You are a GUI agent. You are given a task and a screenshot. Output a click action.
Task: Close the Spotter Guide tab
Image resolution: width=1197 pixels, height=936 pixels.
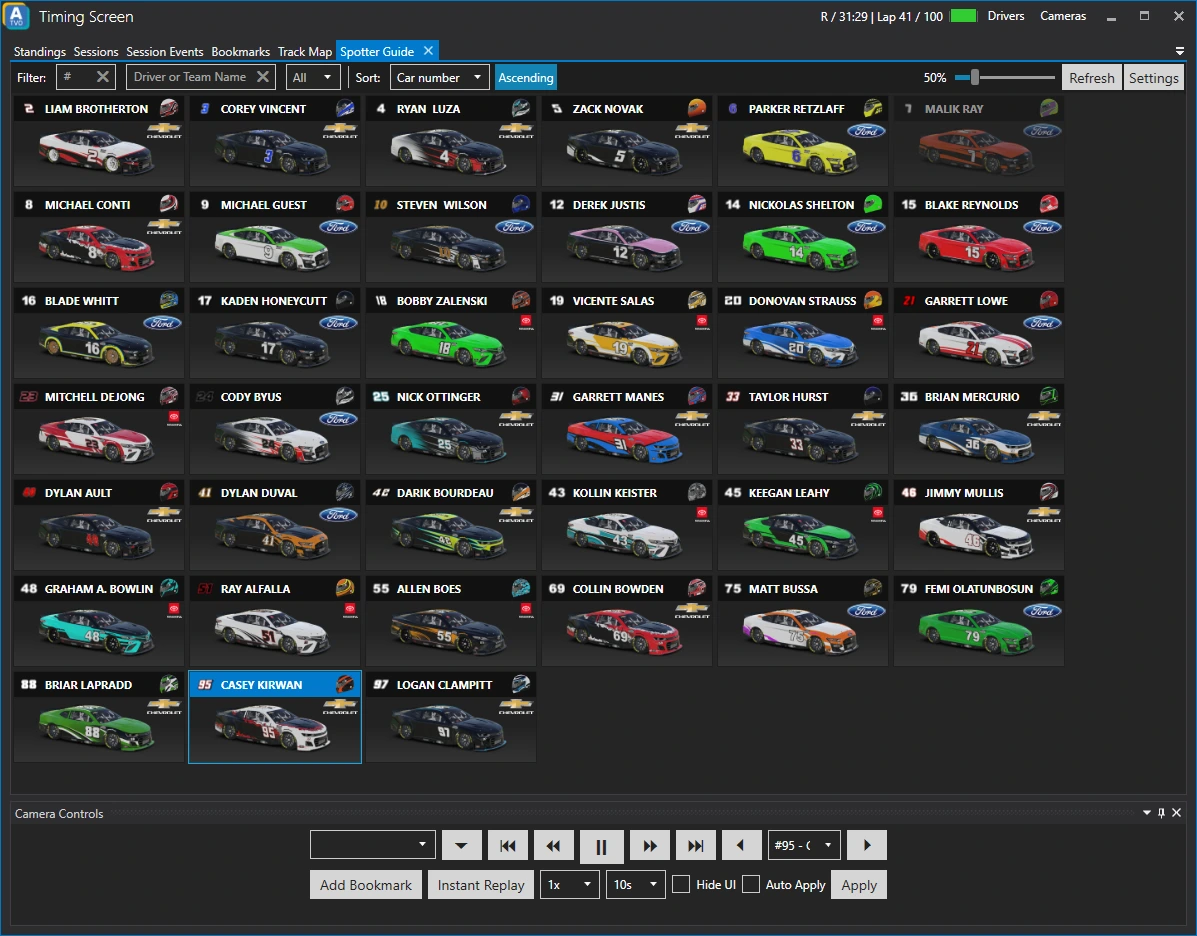(428, 50)
